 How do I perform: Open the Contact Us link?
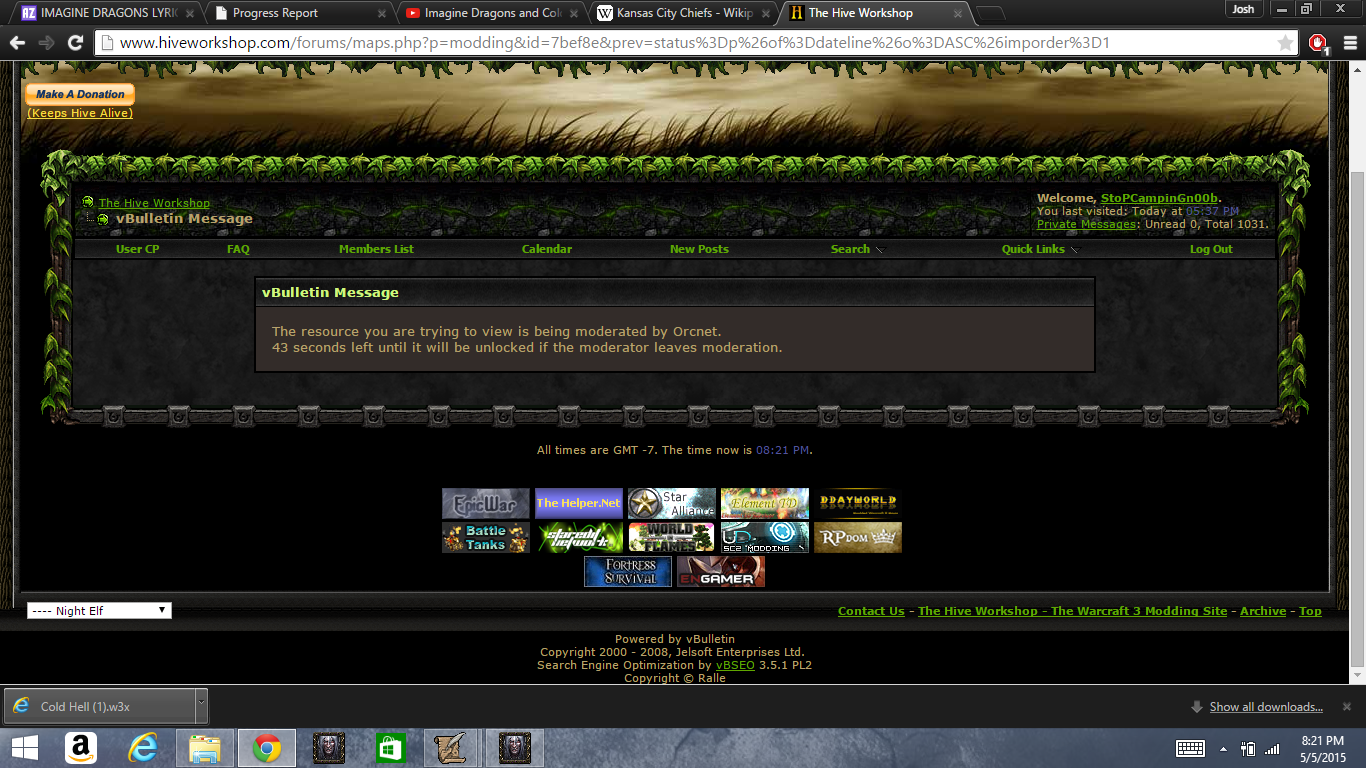(871, 611)
